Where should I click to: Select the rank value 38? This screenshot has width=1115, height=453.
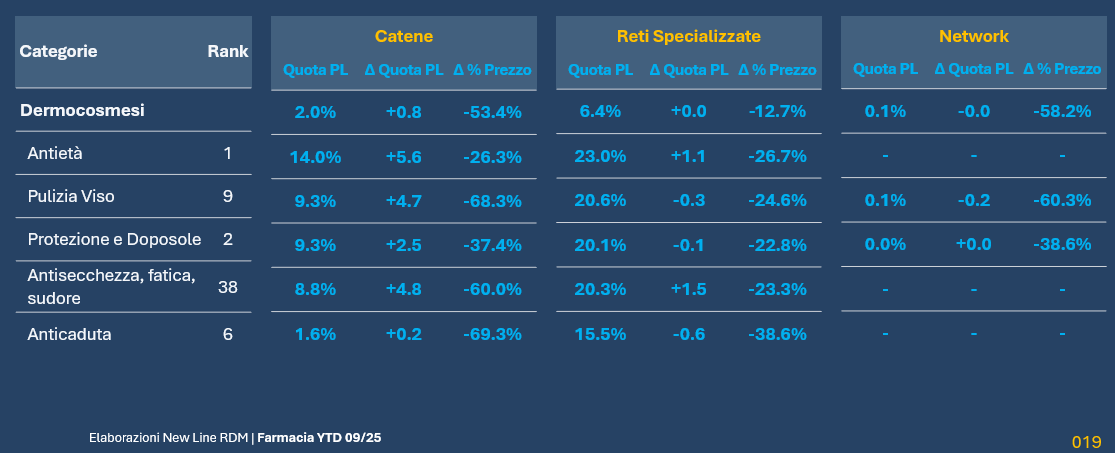pos(228,287)
